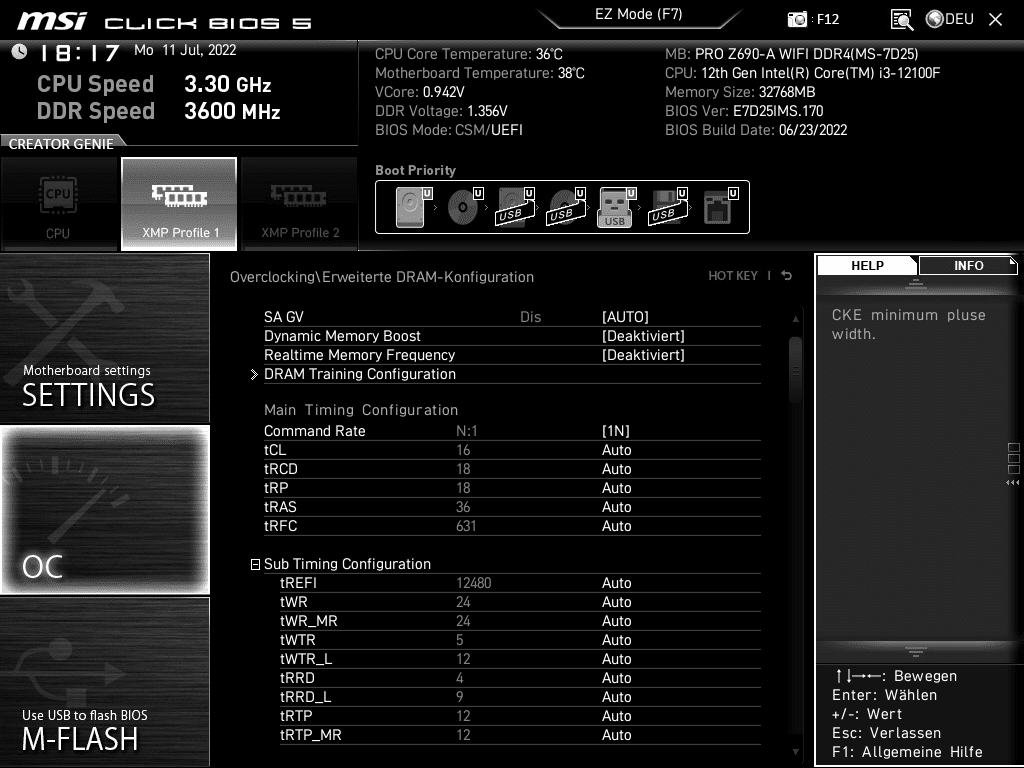Select the CPU Creator Genie profile

point(58,204)
